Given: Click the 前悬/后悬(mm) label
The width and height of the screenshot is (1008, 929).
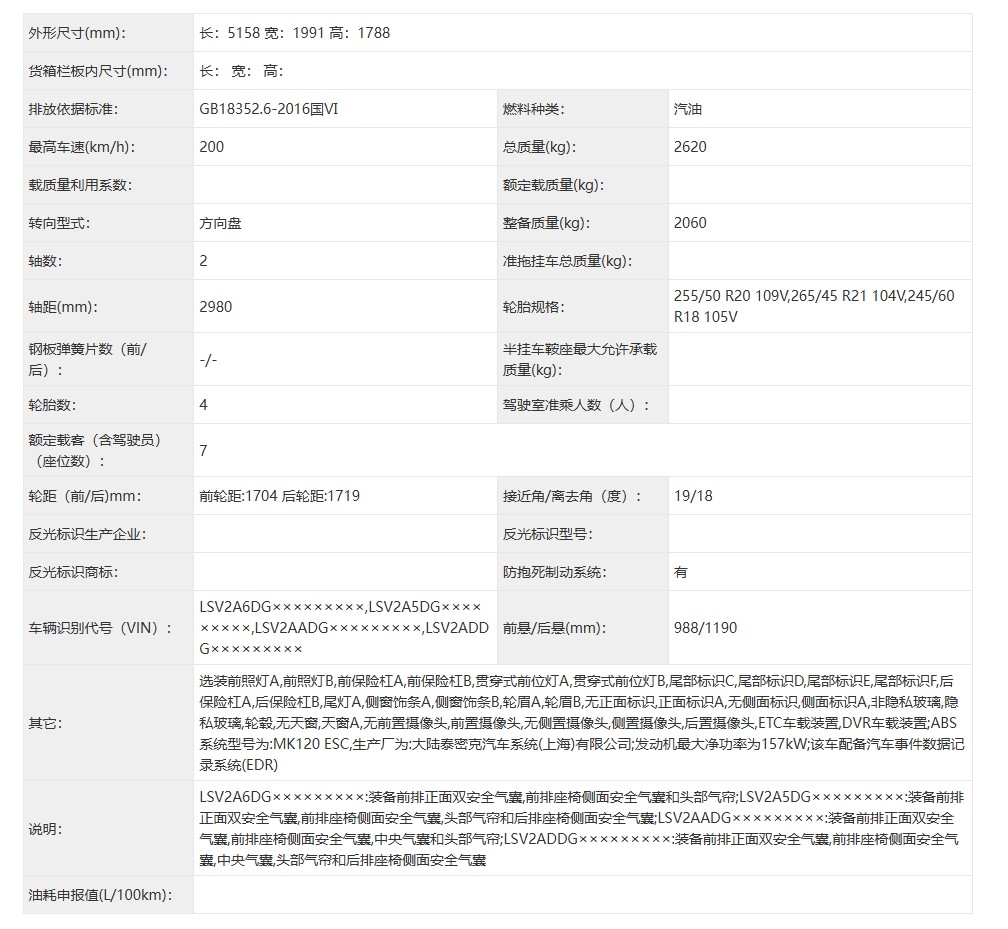Looking at the screenshot, I should point(554,628).
